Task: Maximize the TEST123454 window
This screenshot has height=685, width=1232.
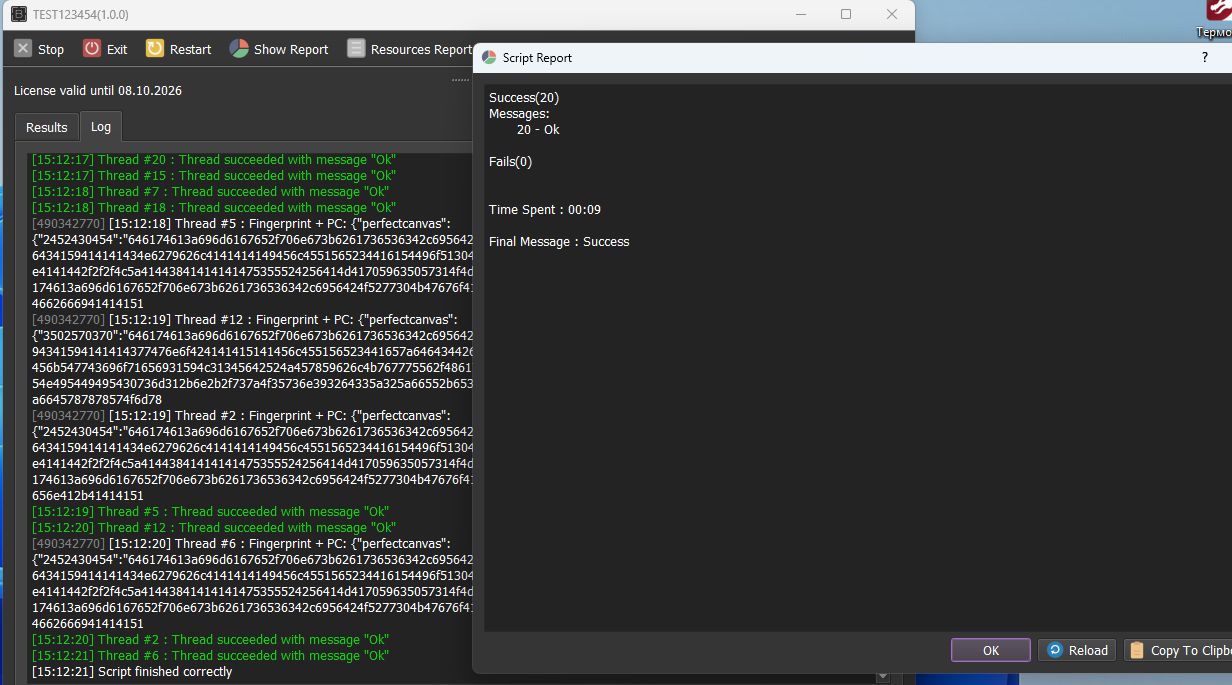Action: 846,15
